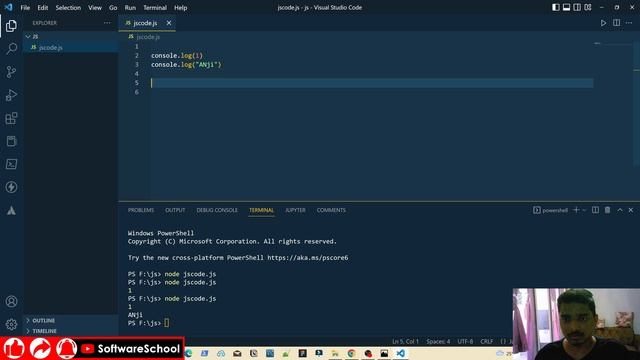Place cursor on console.log("ANji") line

(x=186, y=64)
